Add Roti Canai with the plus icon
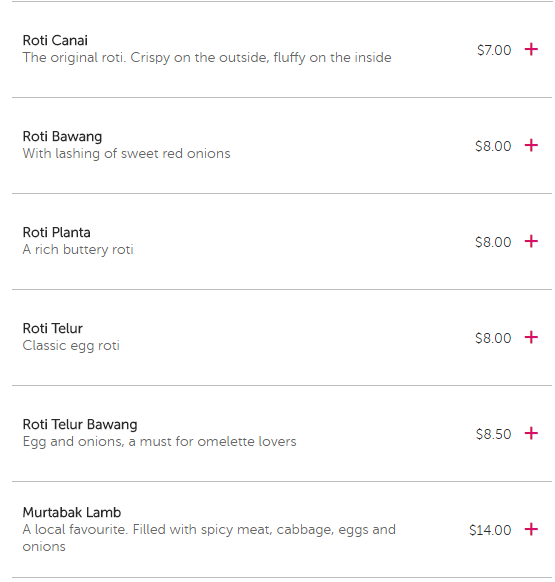555x582 pixels. pyautogui.click(x=531, y=49)
